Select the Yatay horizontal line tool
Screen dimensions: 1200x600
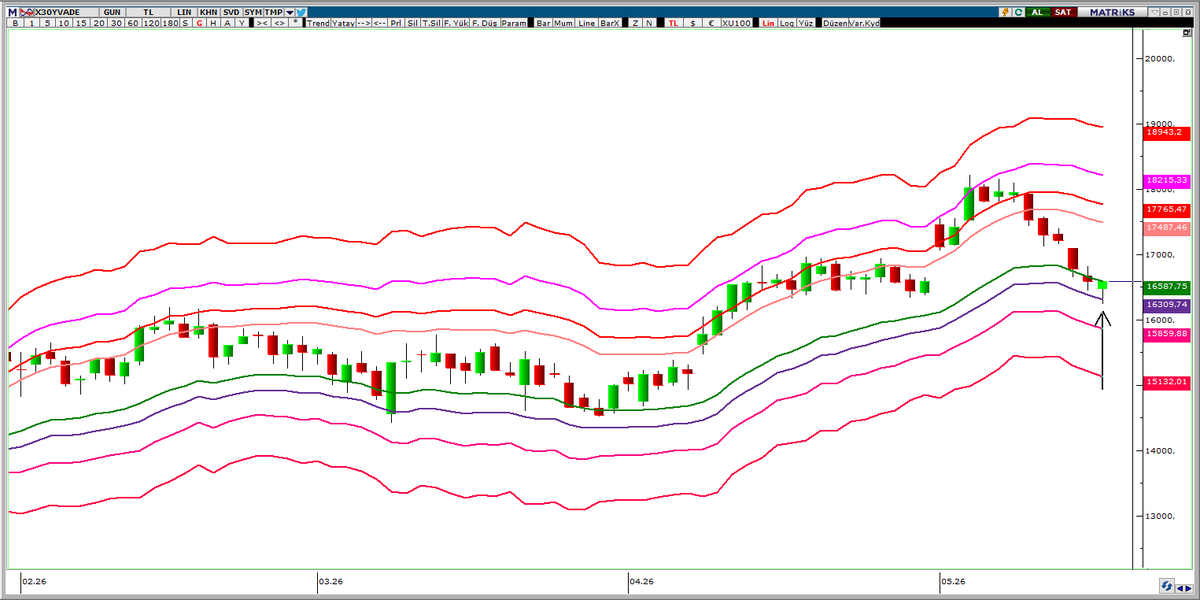pos(342,23)
